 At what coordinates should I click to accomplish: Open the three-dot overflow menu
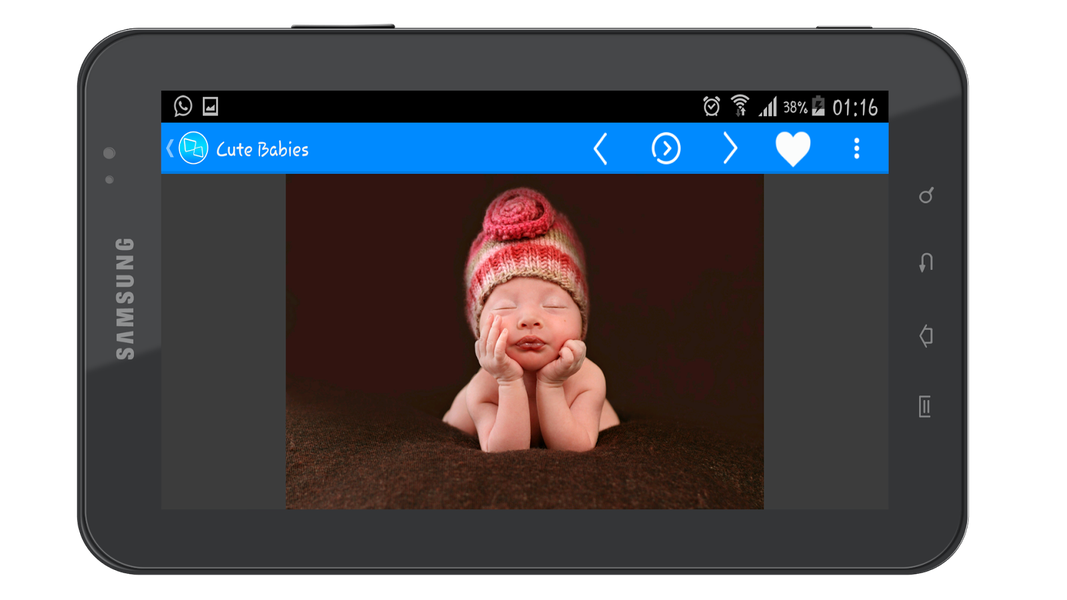(x=856, y=149)
